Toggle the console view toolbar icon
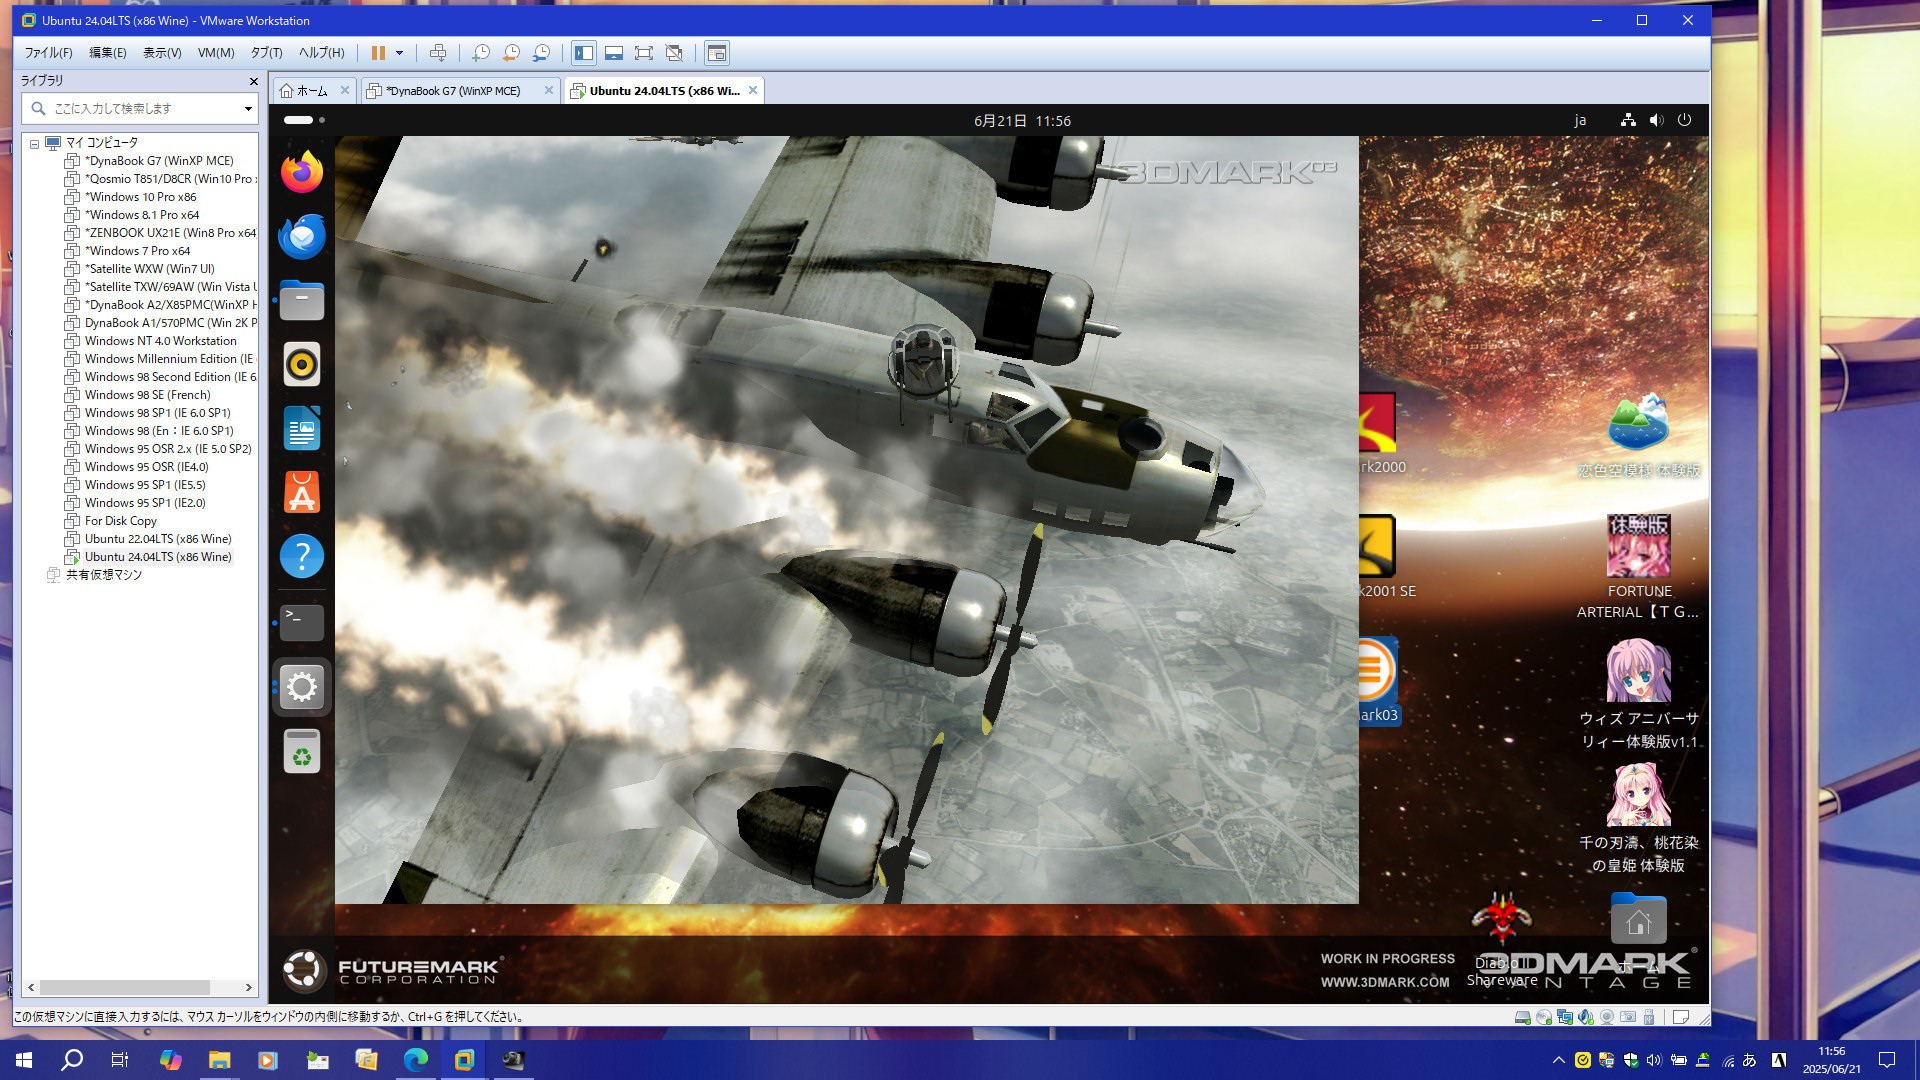This screenshot has height=1080, width=1920. 716,53
